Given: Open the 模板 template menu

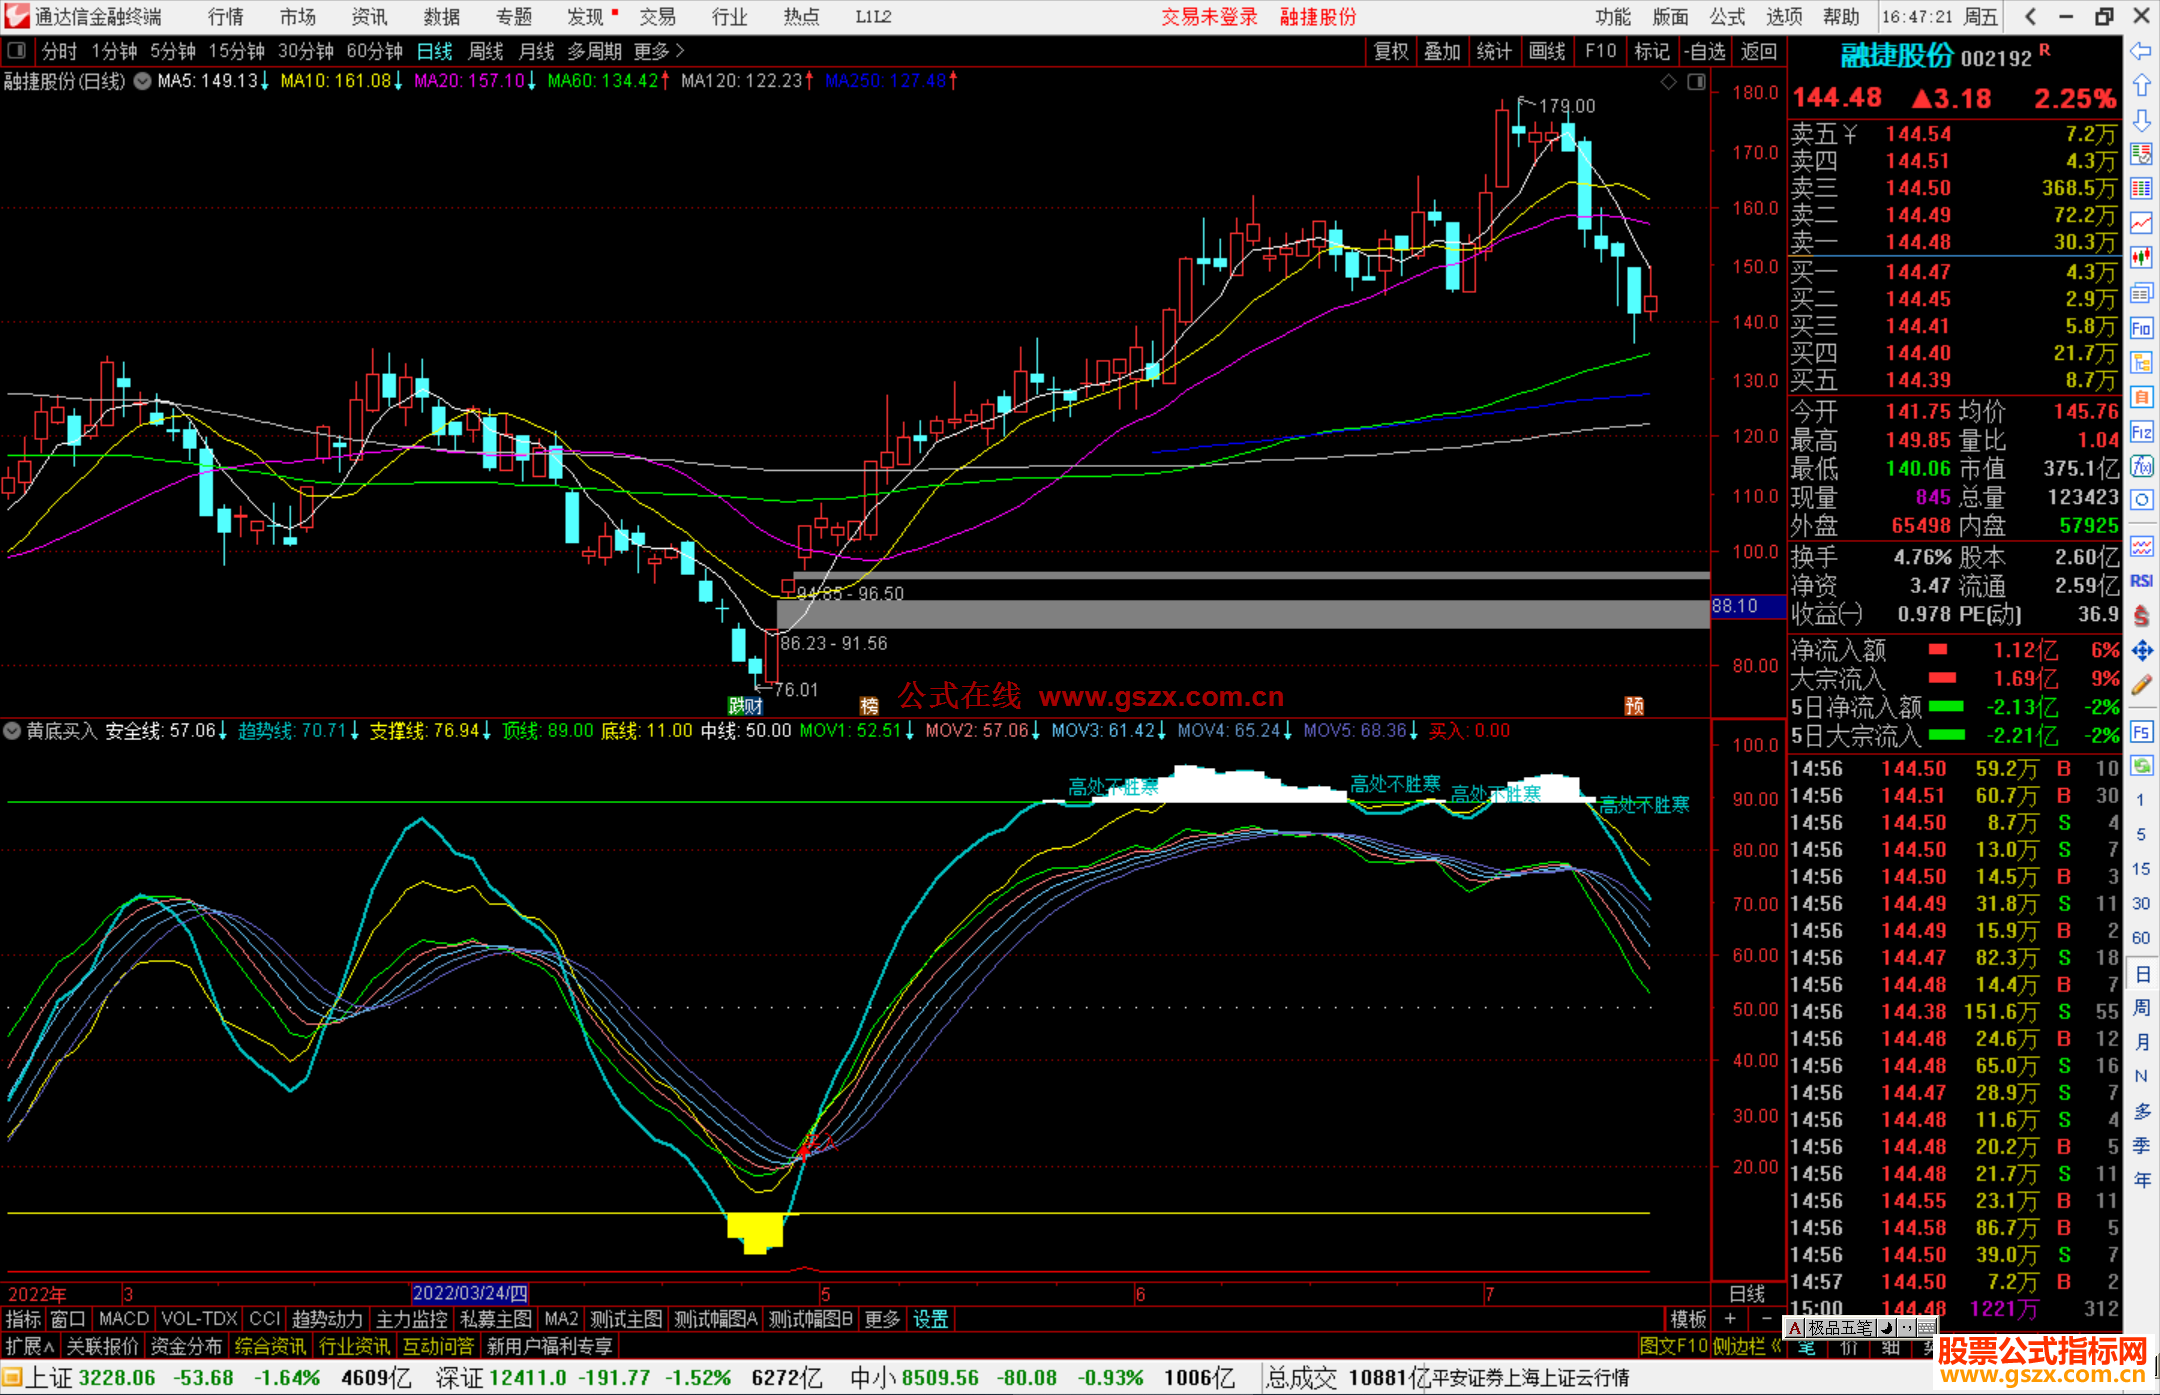Looking at the screenshot, I should pyautogui.click(x=1688, y=1319).
